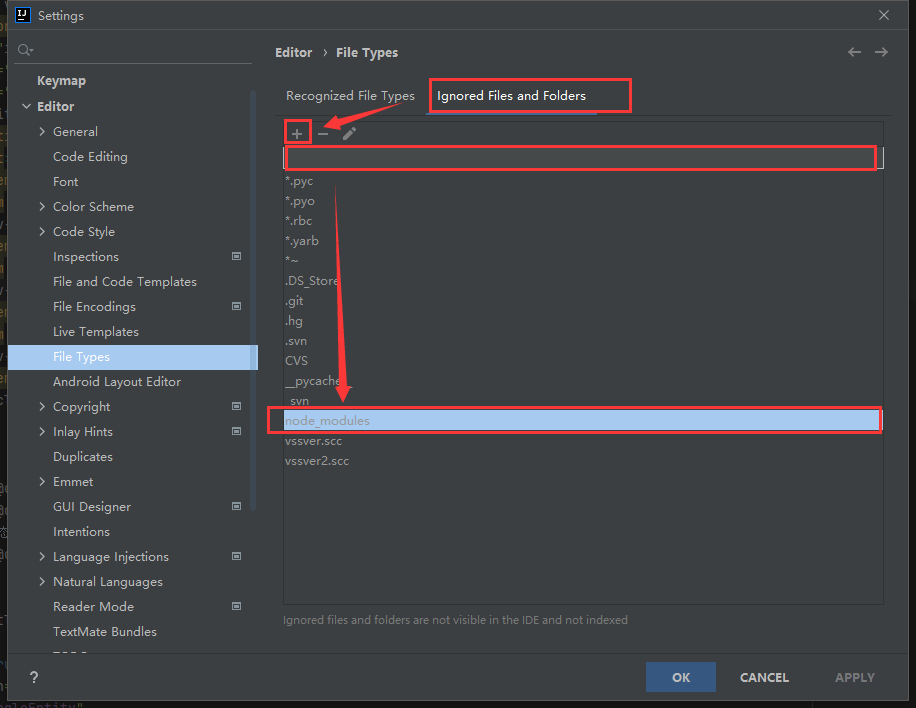This screenshot has height=708, width=916.
Task: Open Live Templates settings page
Action: [x=96, y=331]
